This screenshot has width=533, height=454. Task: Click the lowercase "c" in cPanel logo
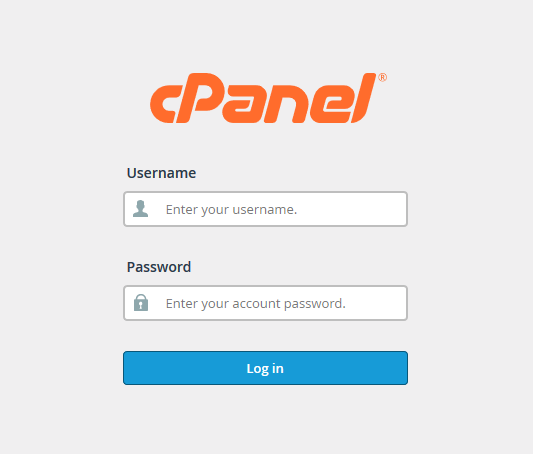pos(164,104)
